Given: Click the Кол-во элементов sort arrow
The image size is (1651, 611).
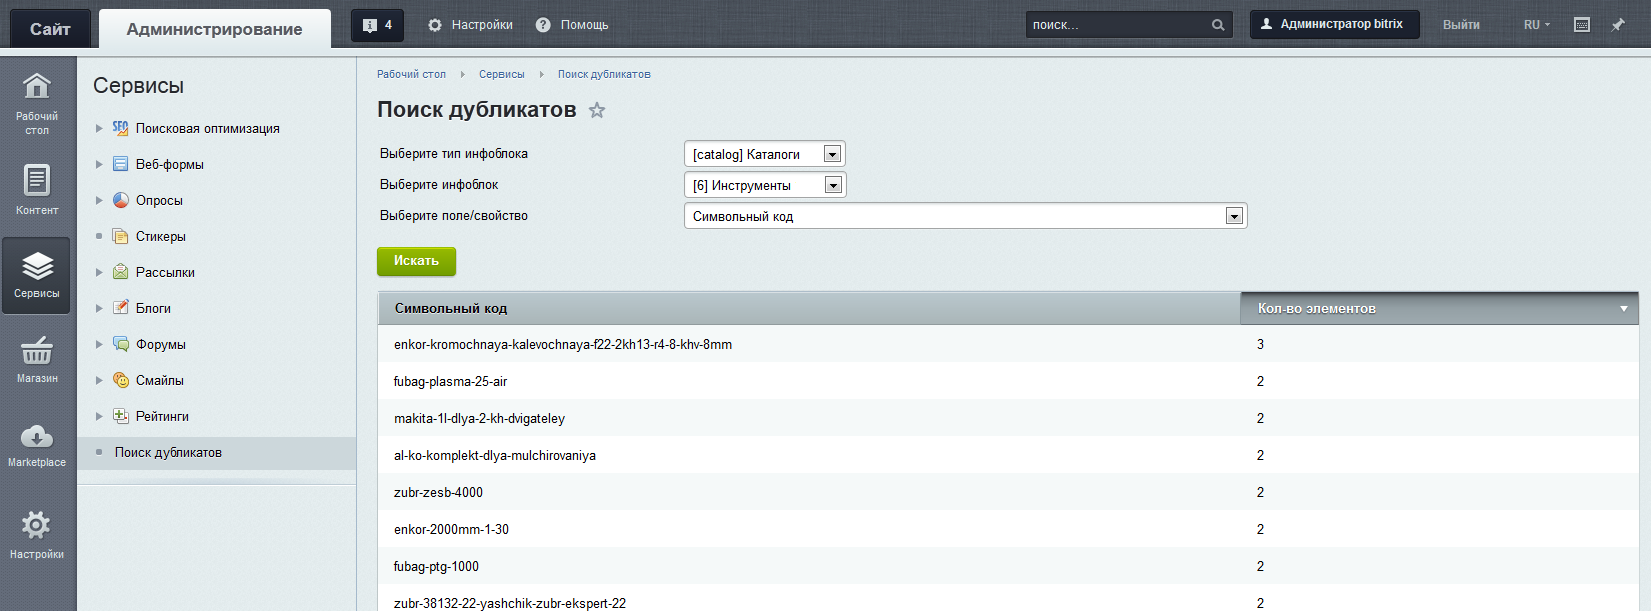Looking at the screenshot, I should click(1624, 309).
